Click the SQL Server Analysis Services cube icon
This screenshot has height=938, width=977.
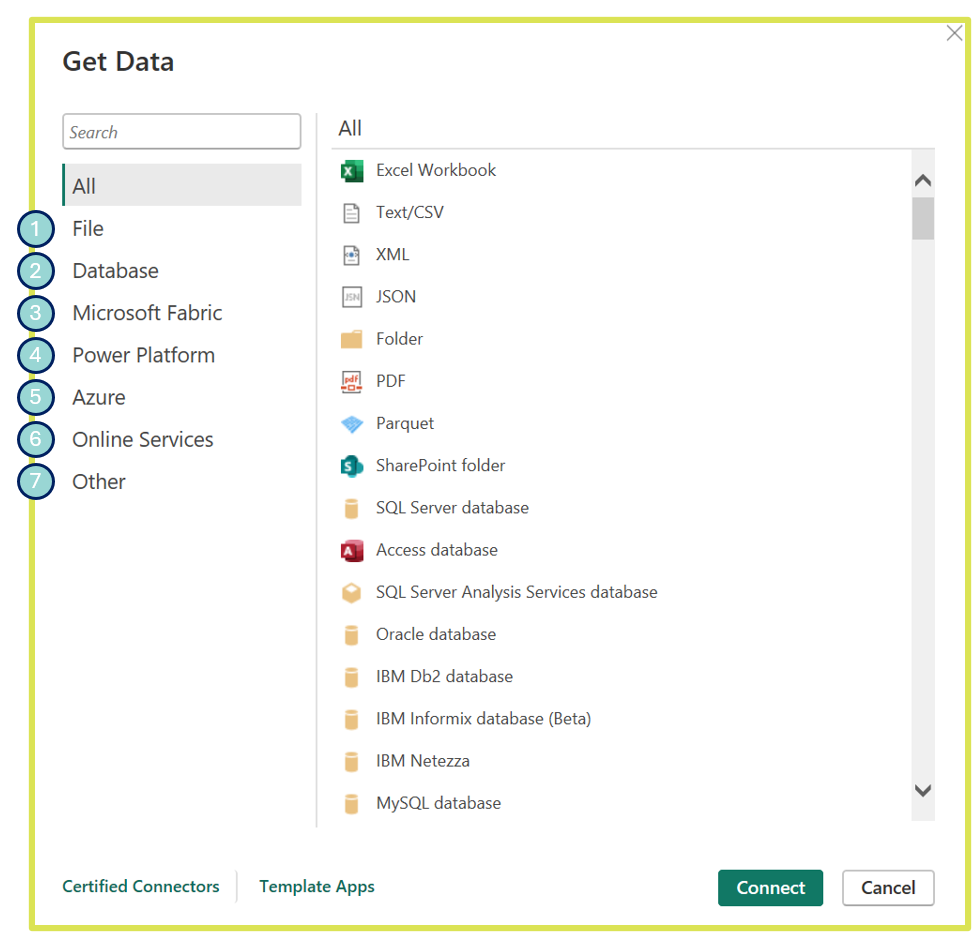click(351, 593)
